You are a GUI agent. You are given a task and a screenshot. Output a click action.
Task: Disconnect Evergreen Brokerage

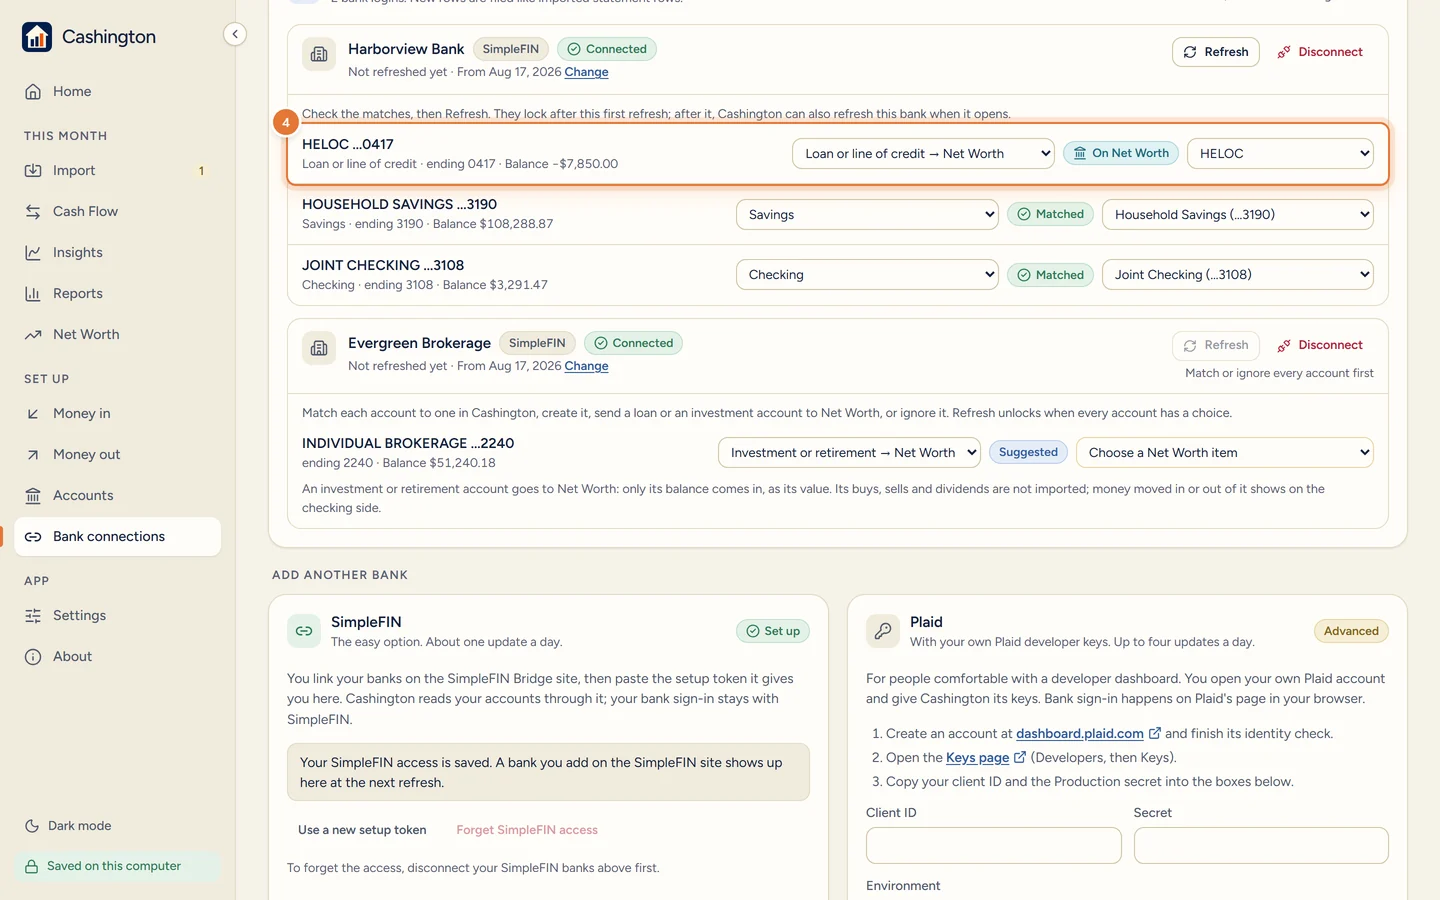click(1320, 345)
